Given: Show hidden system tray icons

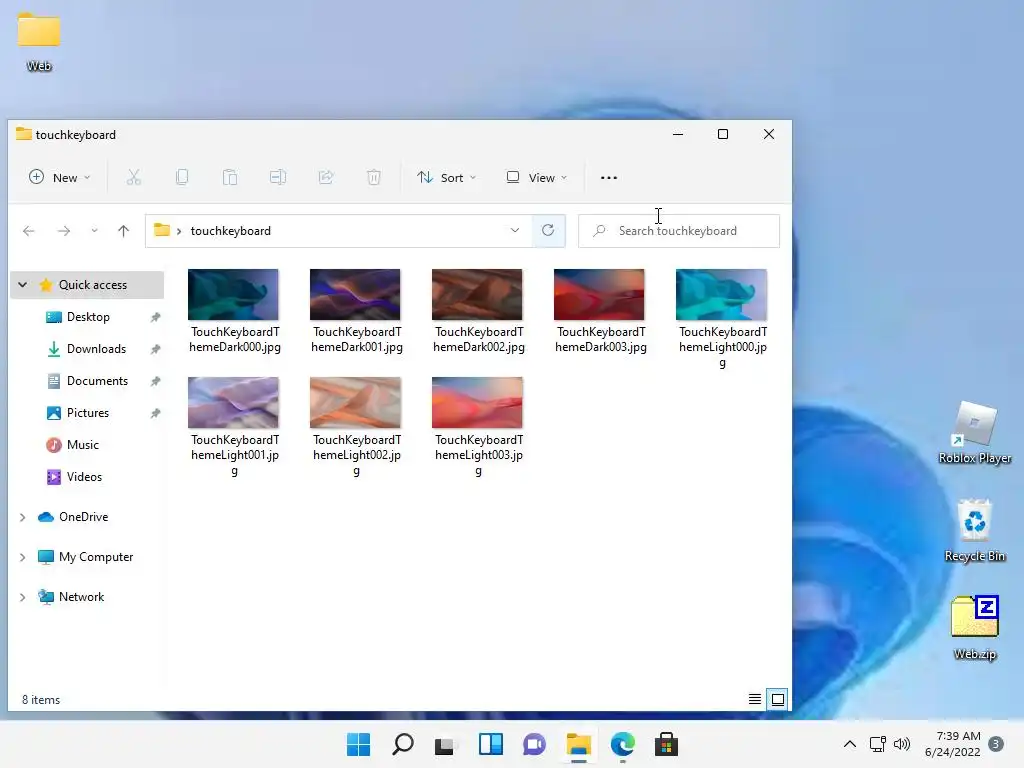Looking at the screenshot, I should [x=850, y=744].
